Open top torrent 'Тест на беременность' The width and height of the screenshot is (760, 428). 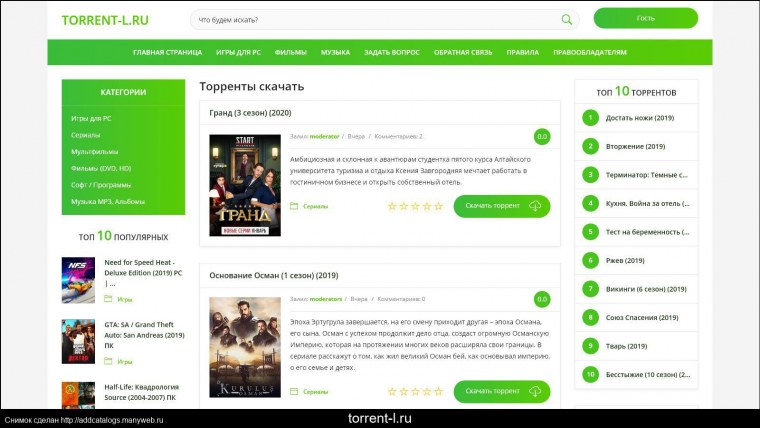pos(648,232)
